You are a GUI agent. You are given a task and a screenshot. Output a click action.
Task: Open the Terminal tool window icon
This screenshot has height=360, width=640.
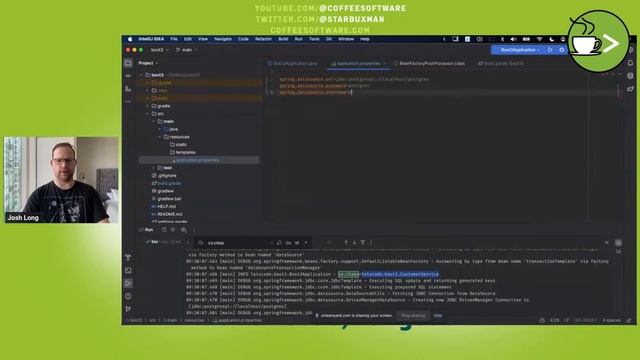(128, 270)
